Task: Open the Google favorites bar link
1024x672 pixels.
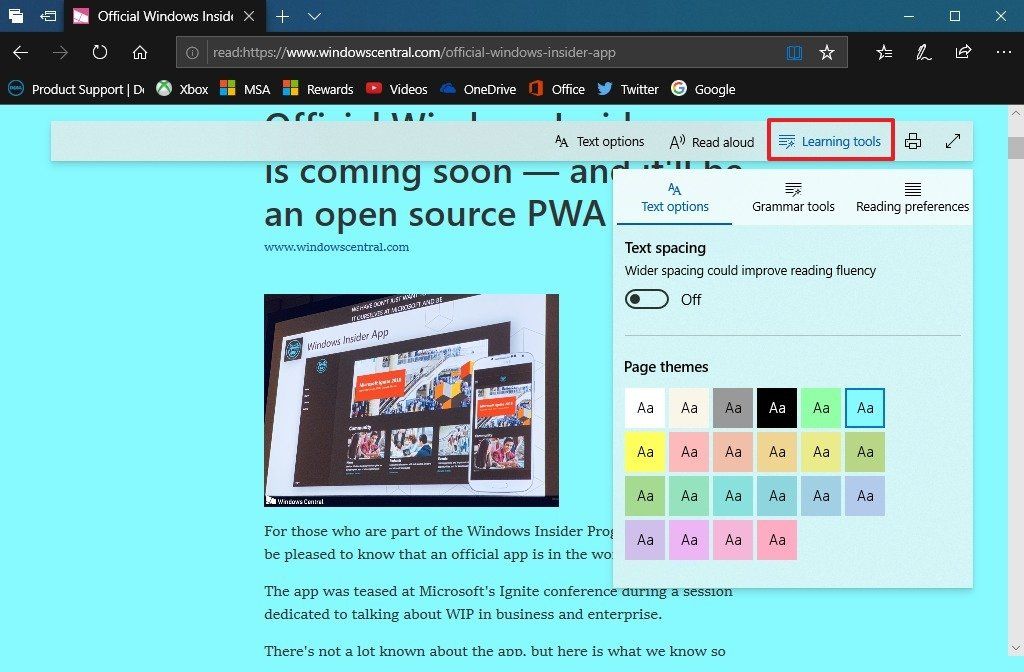Action: (x=703, y=89)
